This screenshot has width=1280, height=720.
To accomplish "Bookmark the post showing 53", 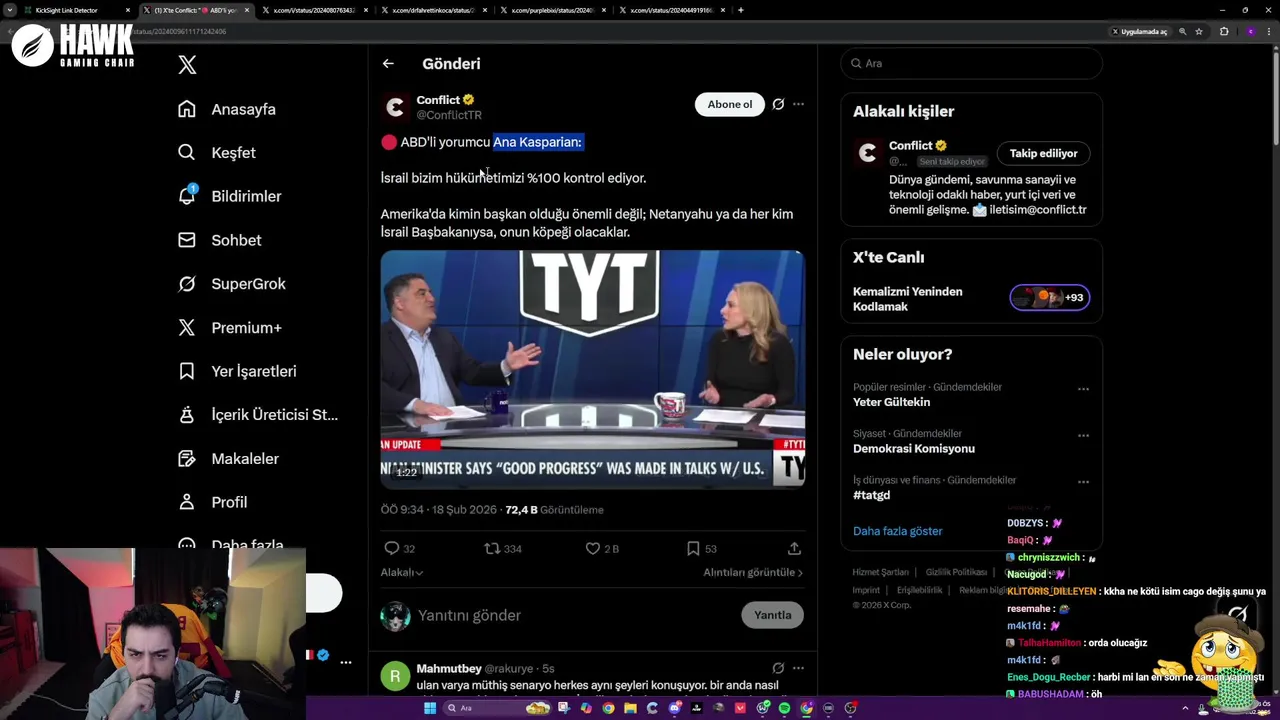I will point(693,548).
